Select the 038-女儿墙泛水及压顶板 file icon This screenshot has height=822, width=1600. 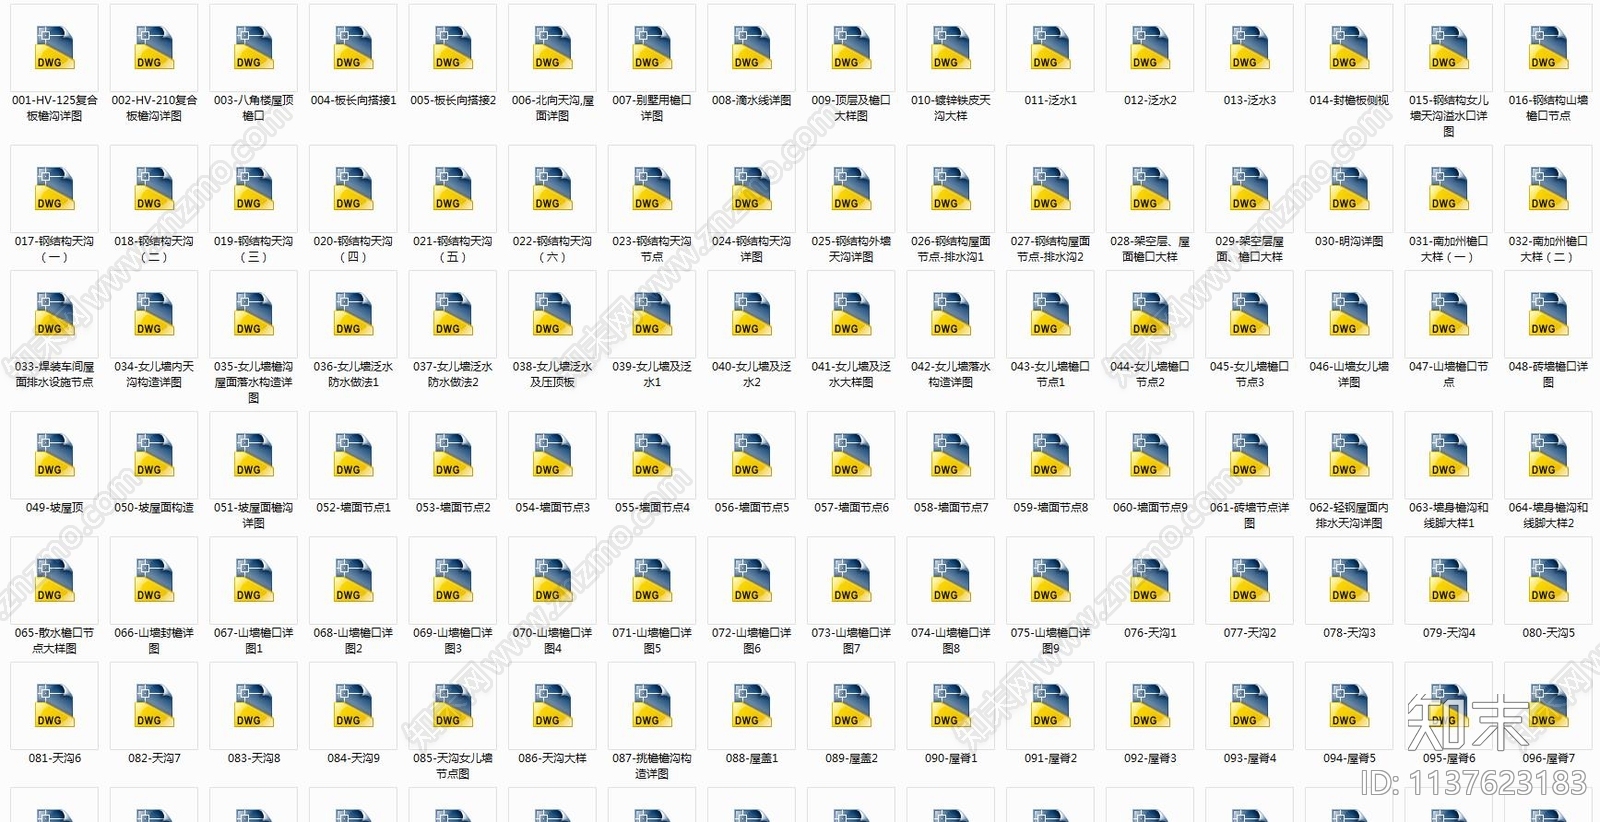pos(552,314)
